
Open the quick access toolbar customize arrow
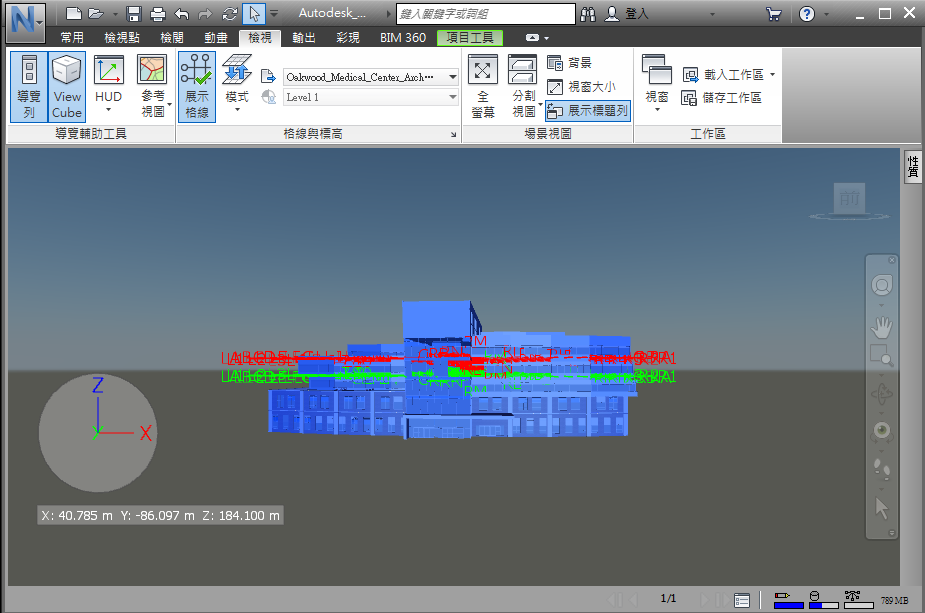(274, 14)
